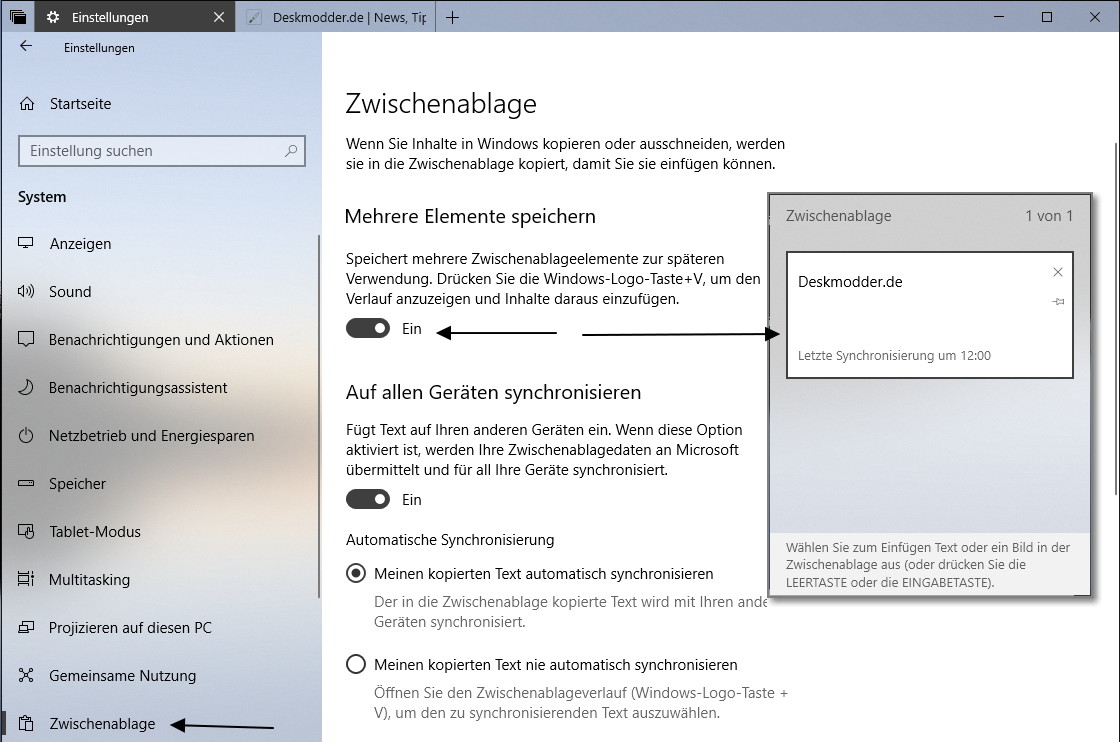Click the Zwischenablage page heading
Viewport: 1120px width, 742px height.
441,104
